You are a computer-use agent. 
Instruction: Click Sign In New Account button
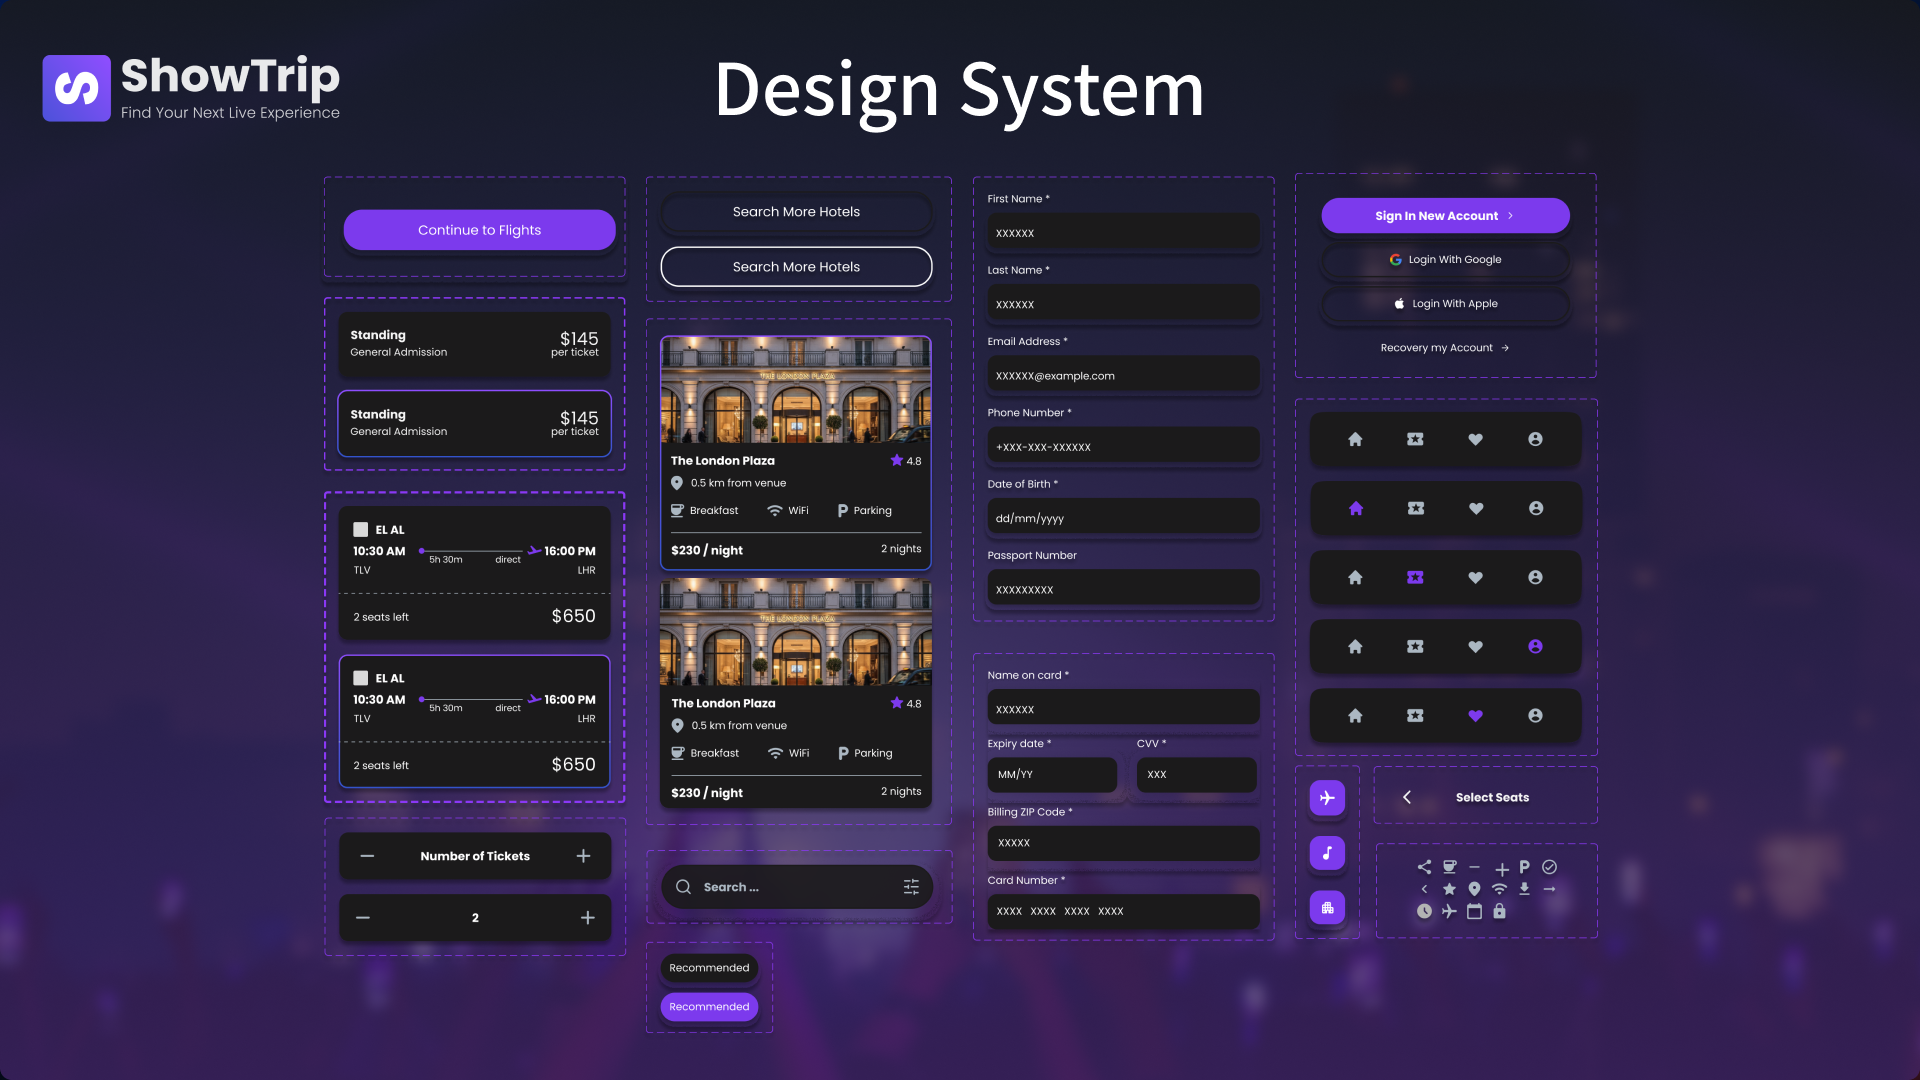[1445, 216]
